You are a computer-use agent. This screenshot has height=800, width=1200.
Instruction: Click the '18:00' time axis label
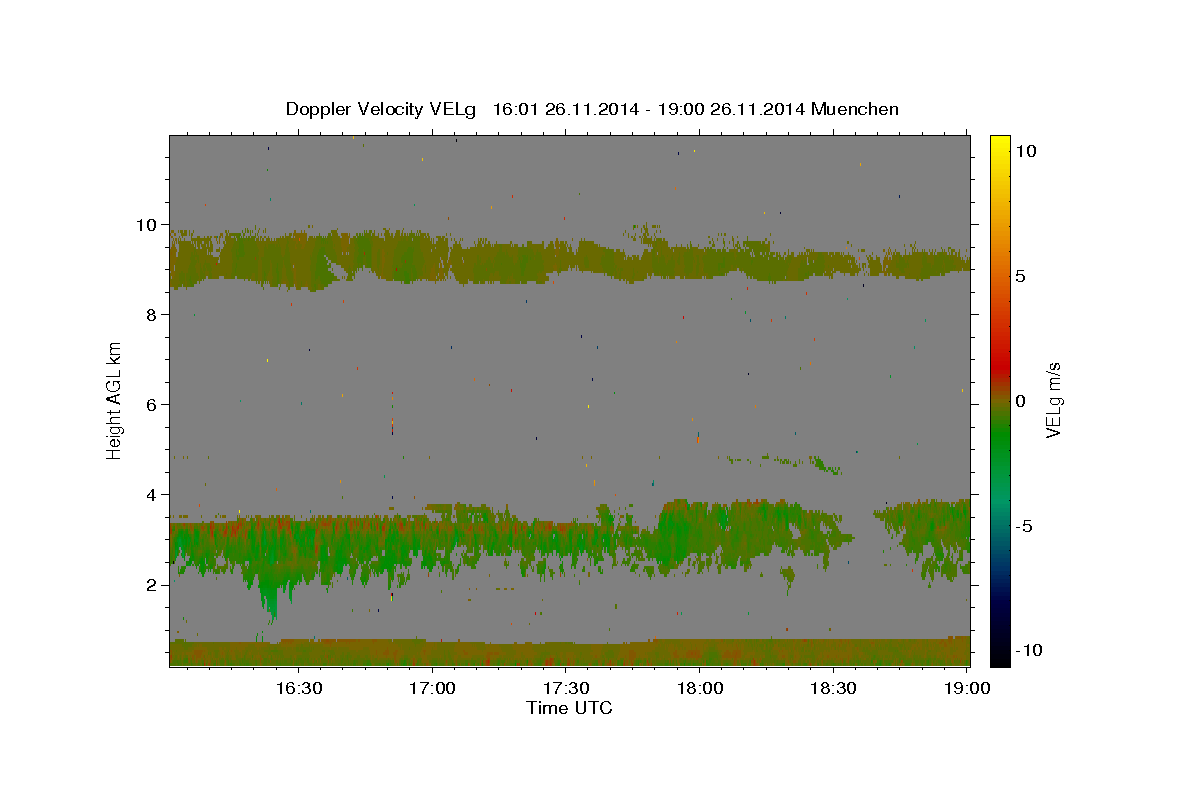(699, 688)
